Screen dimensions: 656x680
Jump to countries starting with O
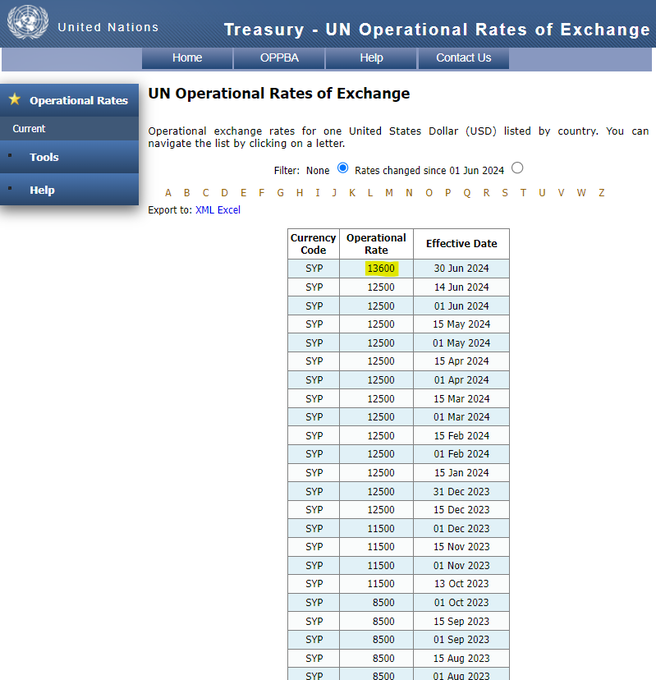(x=429, y=193)
